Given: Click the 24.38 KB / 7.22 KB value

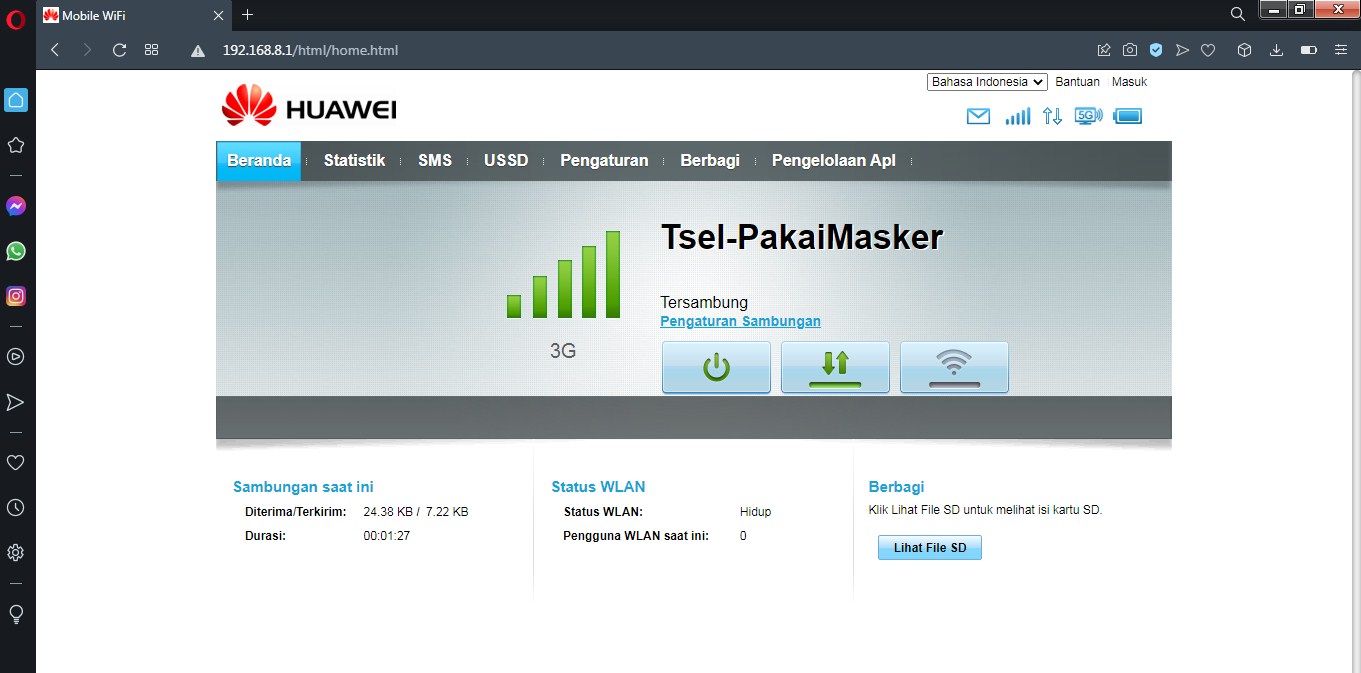Looking at the screenshot, I should point(416,512).
